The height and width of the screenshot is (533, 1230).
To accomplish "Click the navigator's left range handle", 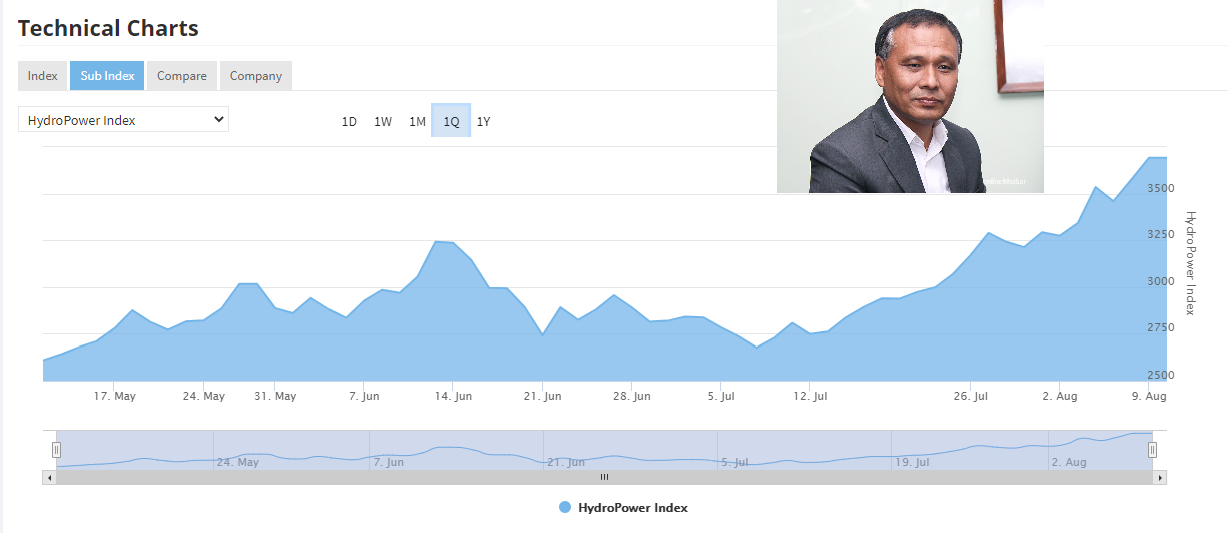I will pyautogui.click(x=56, y=450).
